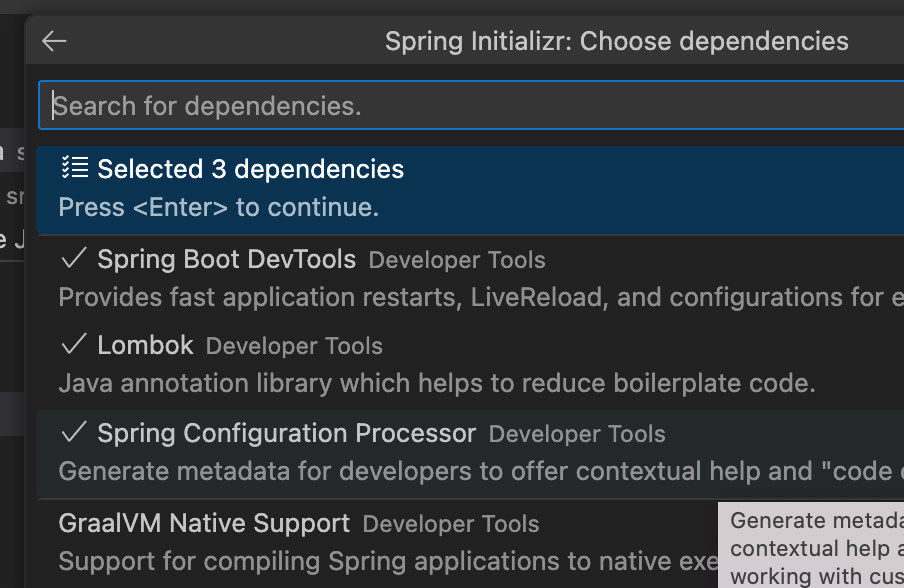Image resolution: width=904 pixels, height=588 pixels.
Task: Click the checklist icon beside Selected 3 dependencies
Action: [x=75, y=168]
